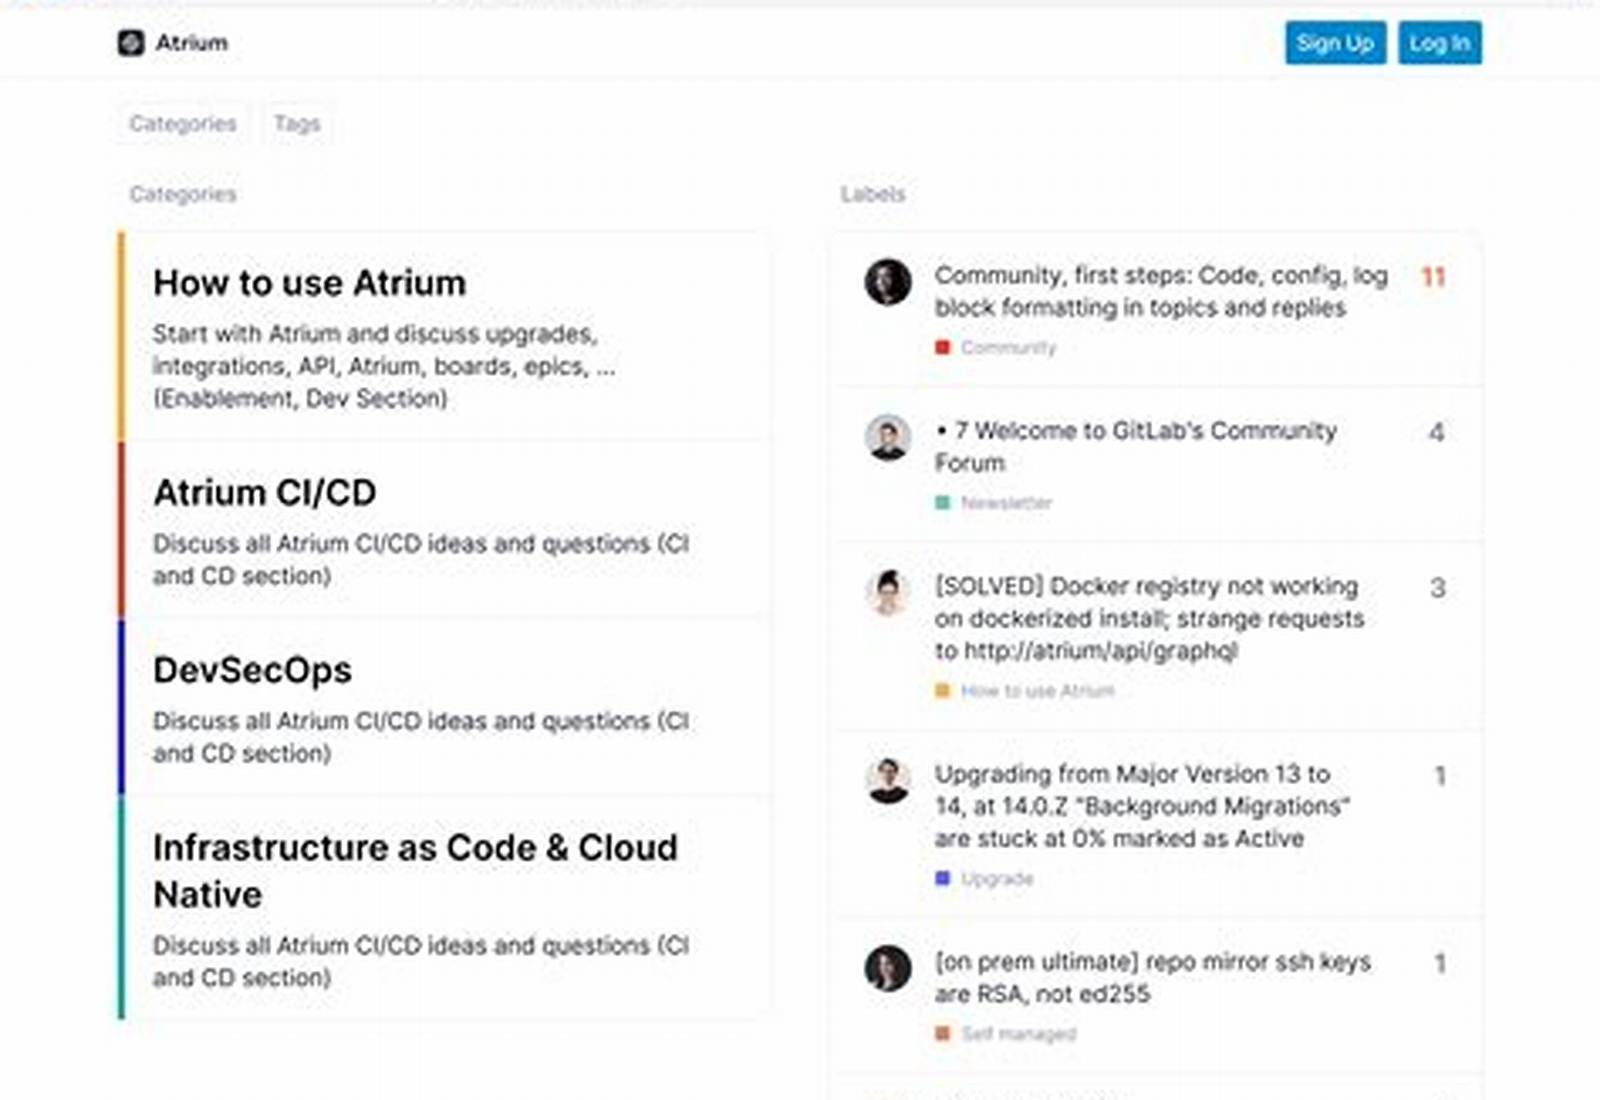Click the yellow How to use Atrium label square
Image resolution: width=1600 pixels, height=1100 pixels.
[942, 690]
